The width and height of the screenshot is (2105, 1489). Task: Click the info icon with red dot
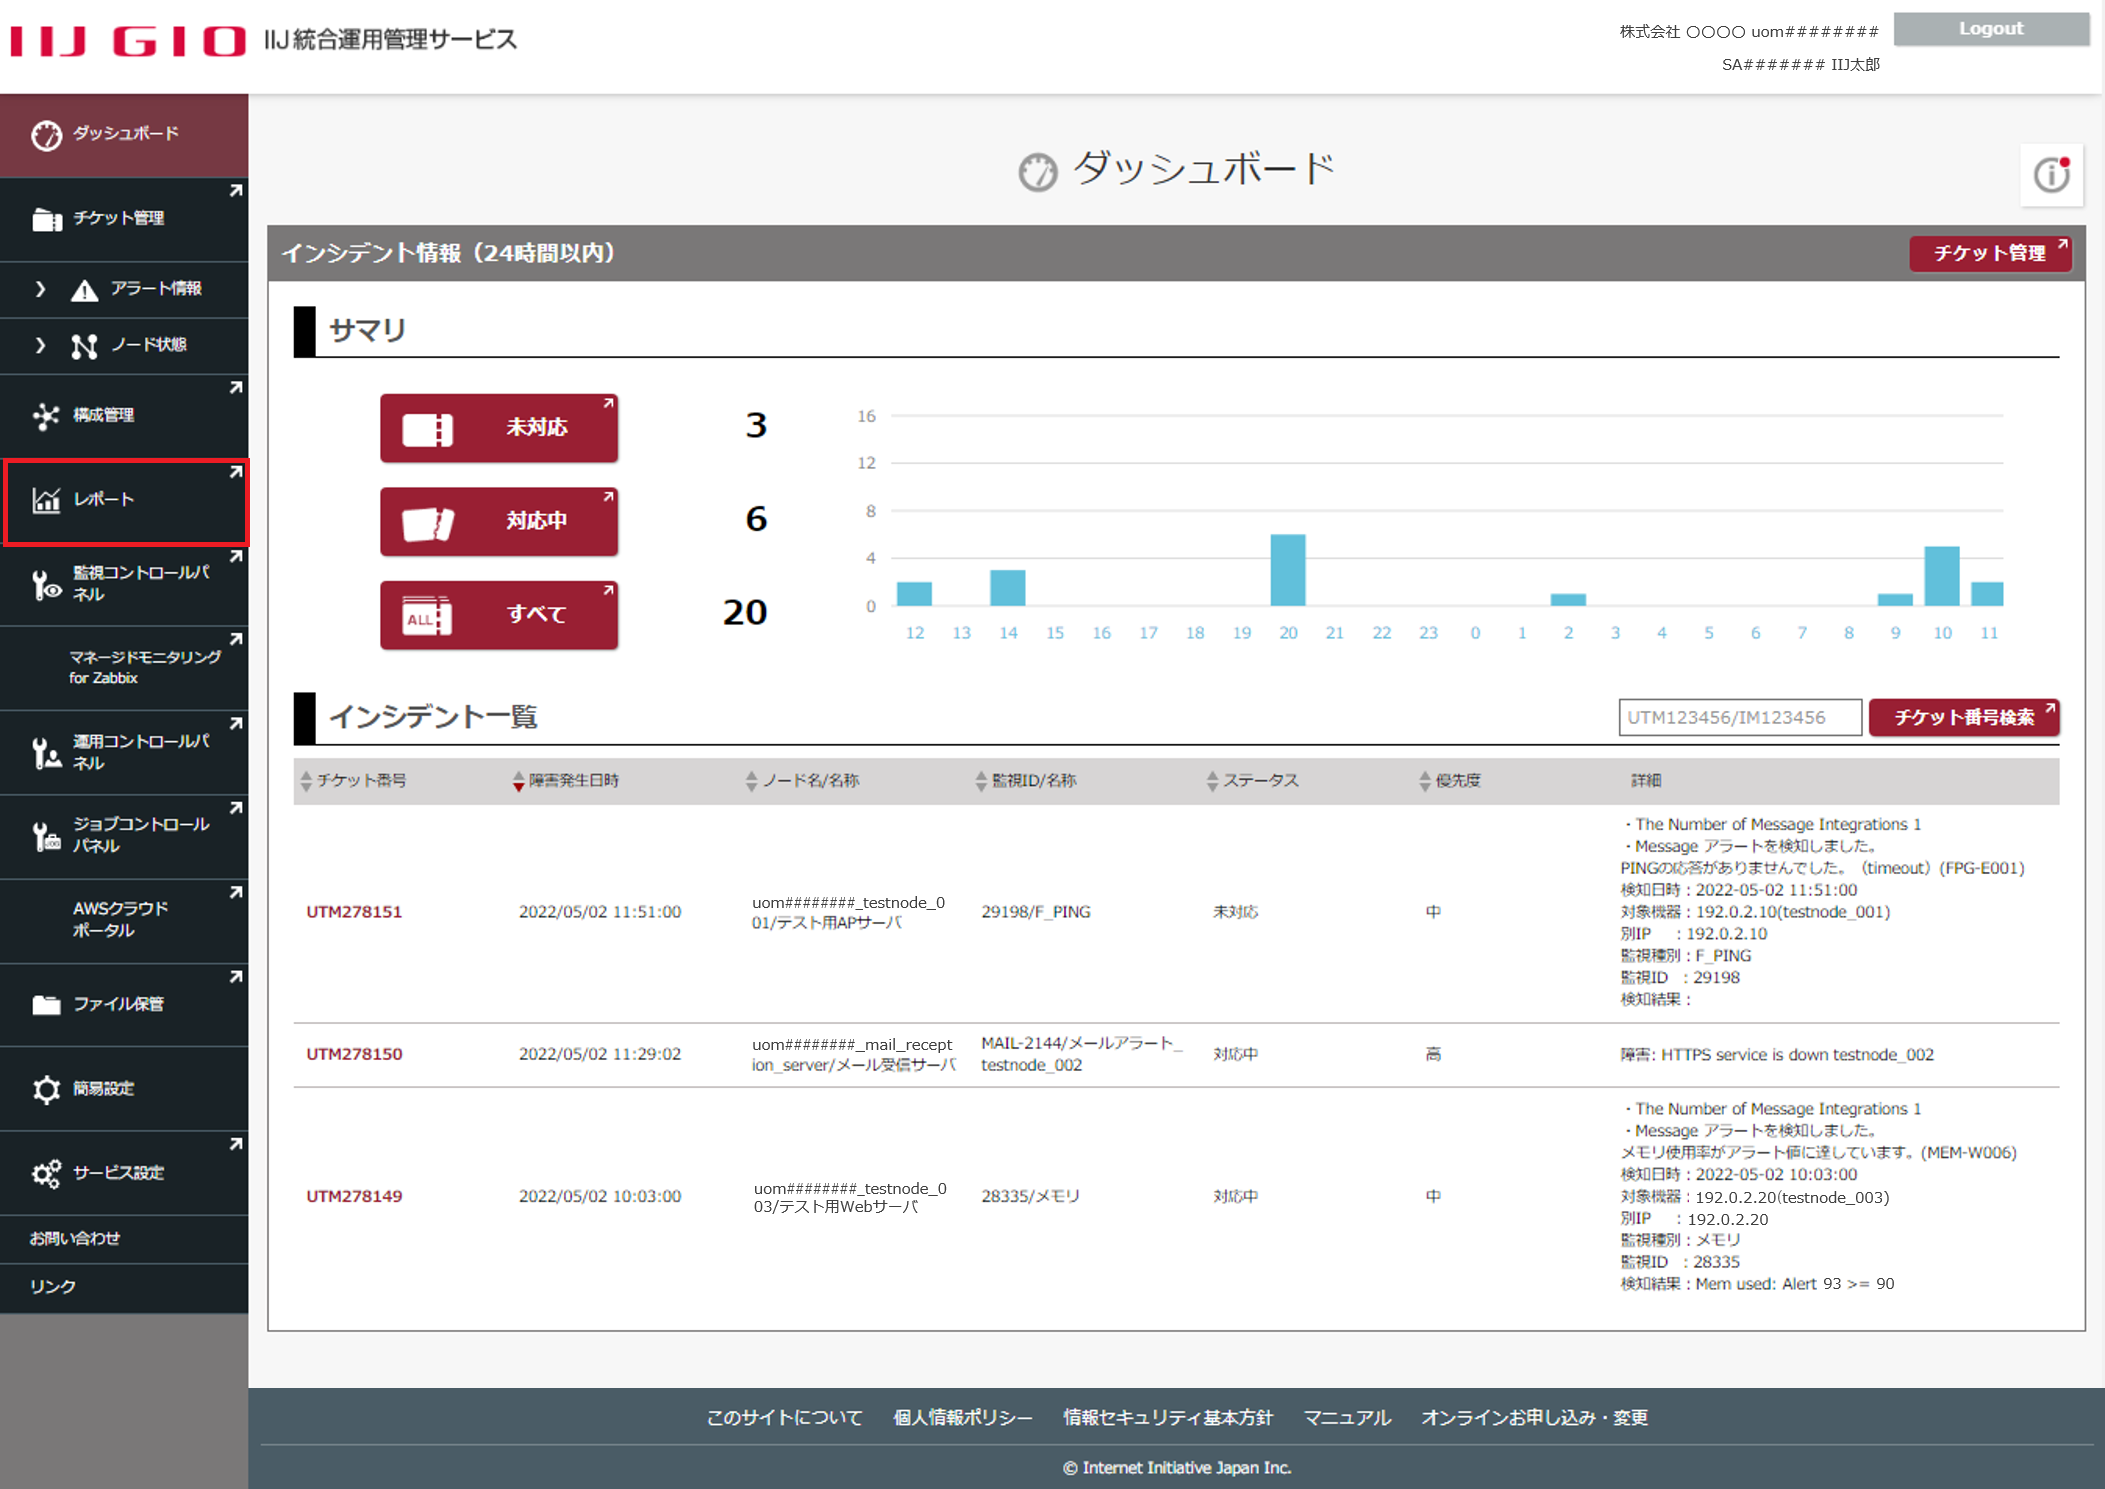pyautogui.click(x=2051, y=176)
